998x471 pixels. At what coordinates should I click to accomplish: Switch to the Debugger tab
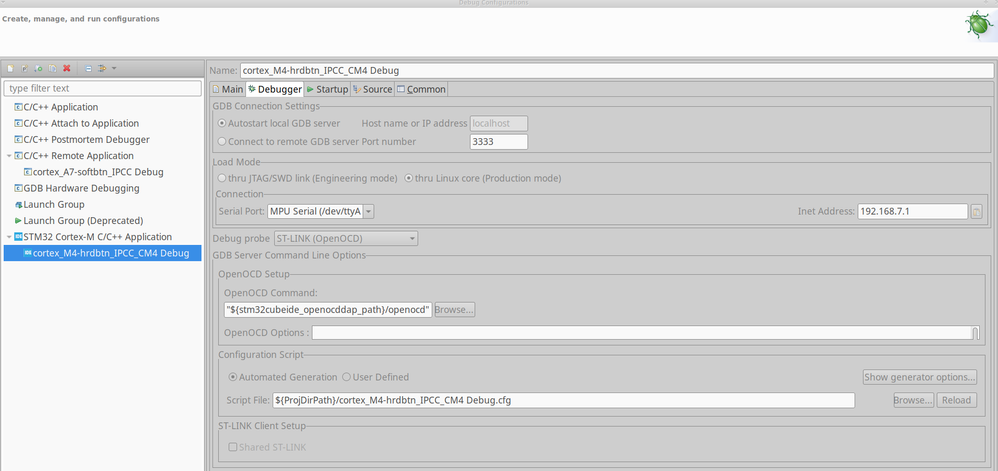coord(275,89)
